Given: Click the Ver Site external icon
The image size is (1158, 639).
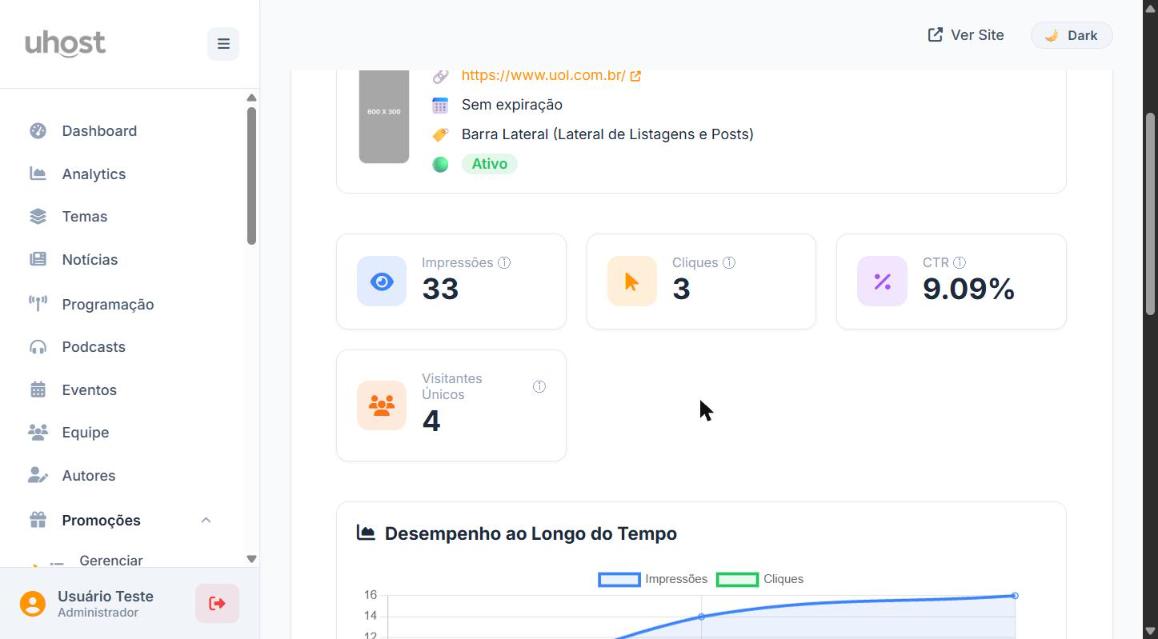Looking at the screenshot, I should (935, 35).
